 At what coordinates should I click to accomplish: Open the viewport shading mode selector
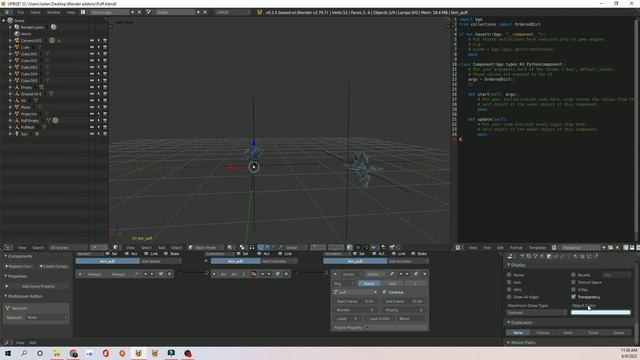(x=231, y=247)
